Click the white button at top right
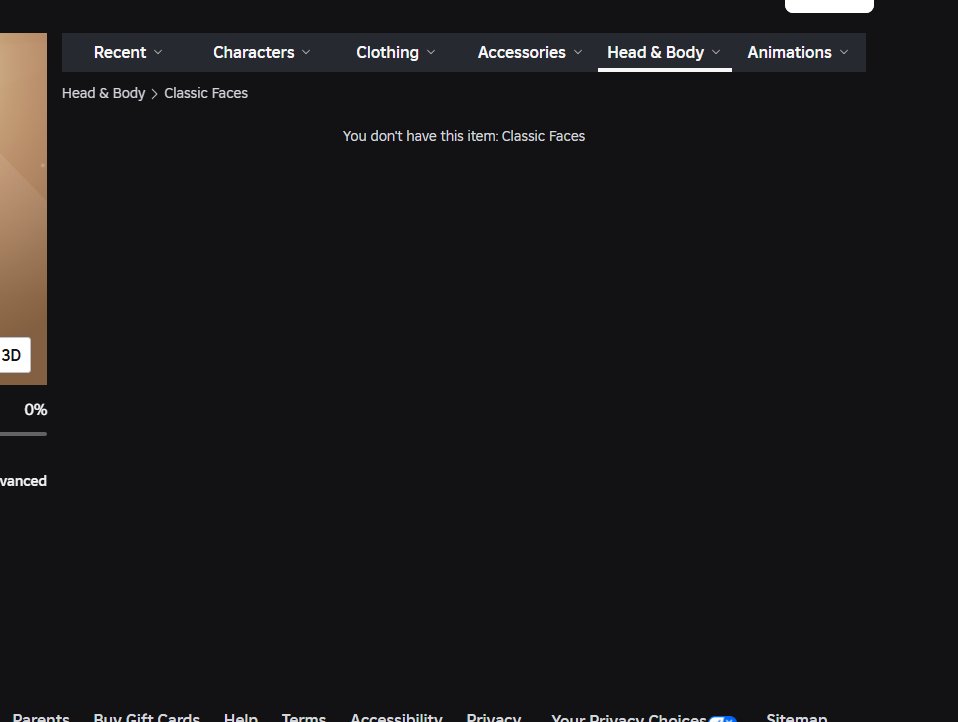This screenshot has height=722, width=958. tap(829, 5)
